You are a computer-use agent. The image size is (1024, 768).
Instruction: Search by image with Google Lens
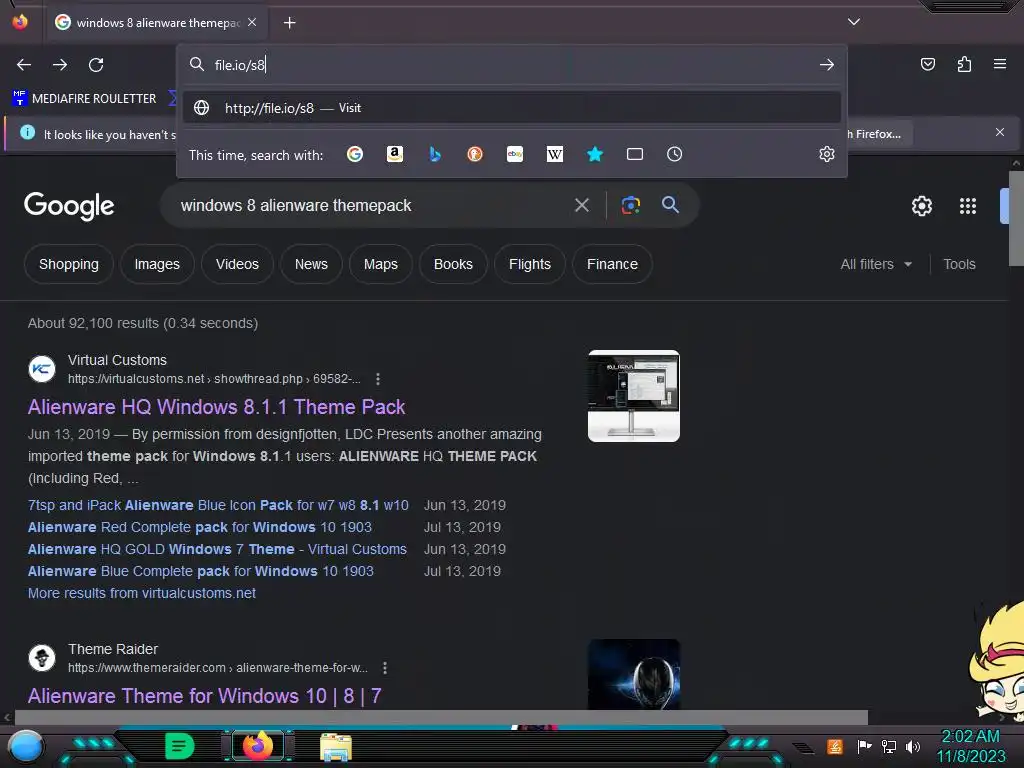pyautogui.click(x=630, y=206)
